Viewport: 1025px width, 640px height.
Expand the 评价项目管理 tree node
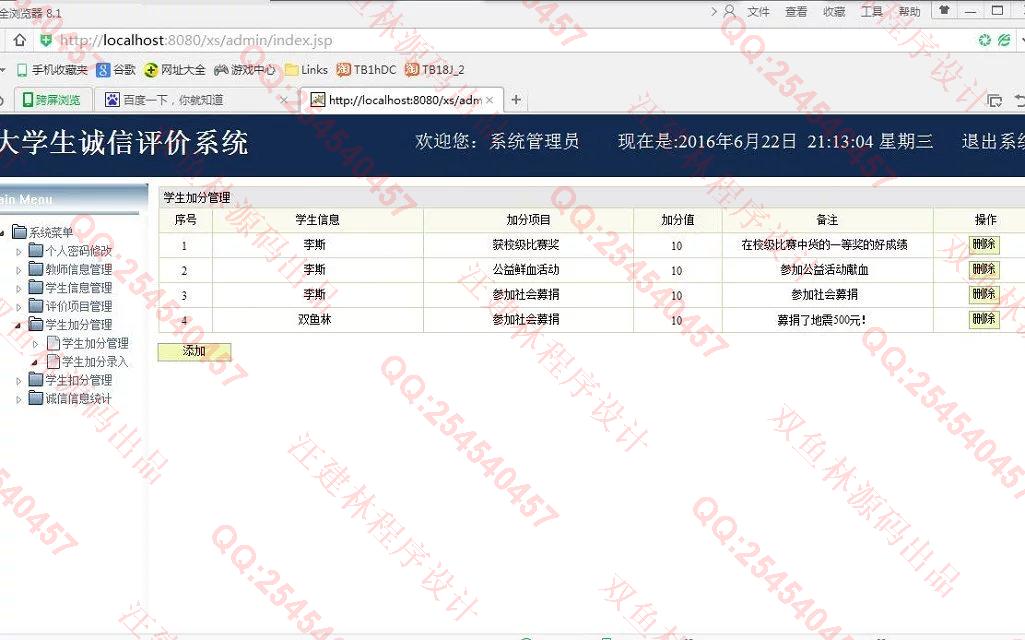click(19, 306)
